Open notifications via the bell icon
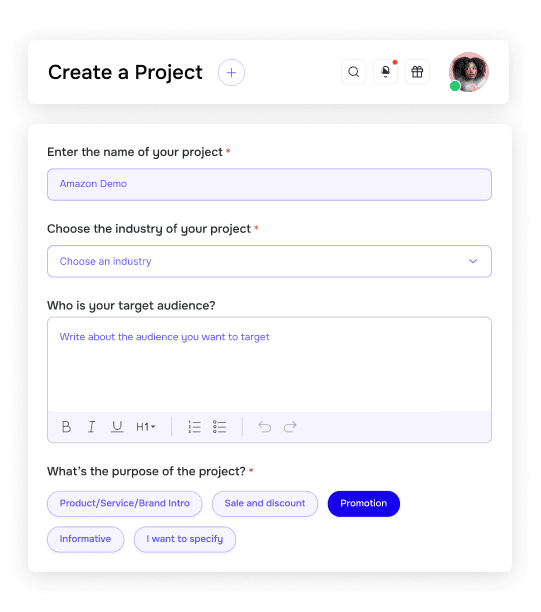 tap(385, 72)
